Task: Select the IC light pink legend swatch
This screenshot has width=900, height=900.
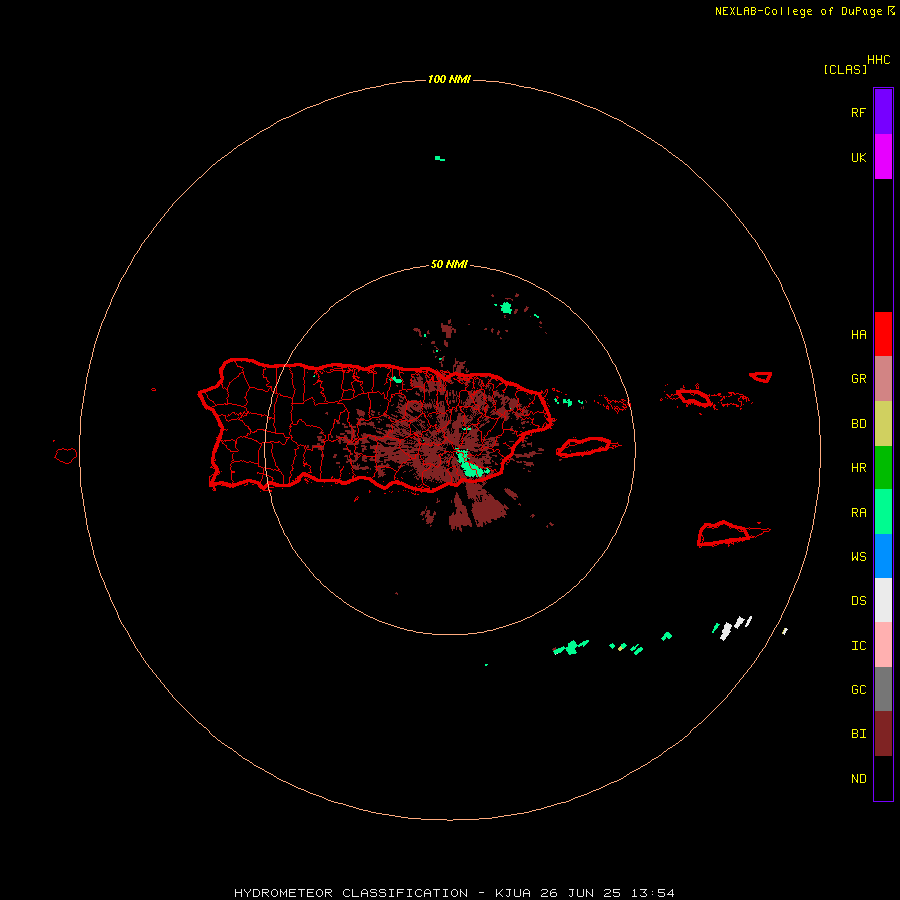Action: 883,645
